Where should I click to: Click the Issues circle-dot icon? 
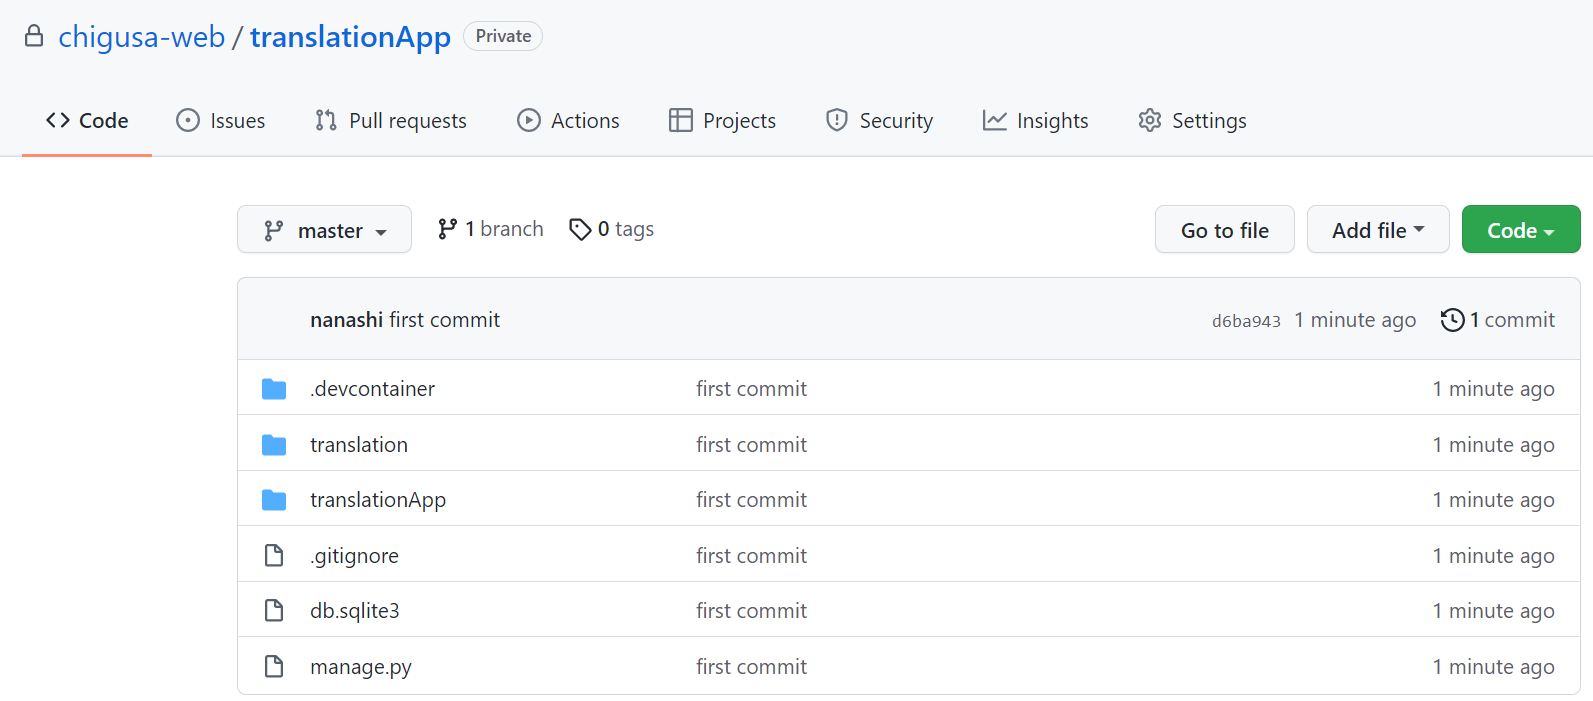(x=188, y=120)
